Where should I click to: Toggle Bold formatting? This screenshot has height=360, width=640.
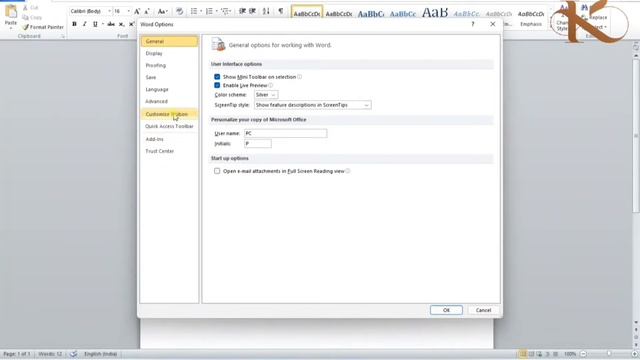click(74, 24)
